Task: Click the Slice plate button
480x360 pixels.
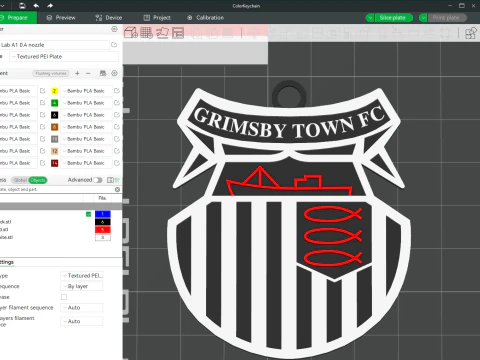Action: 393,18
